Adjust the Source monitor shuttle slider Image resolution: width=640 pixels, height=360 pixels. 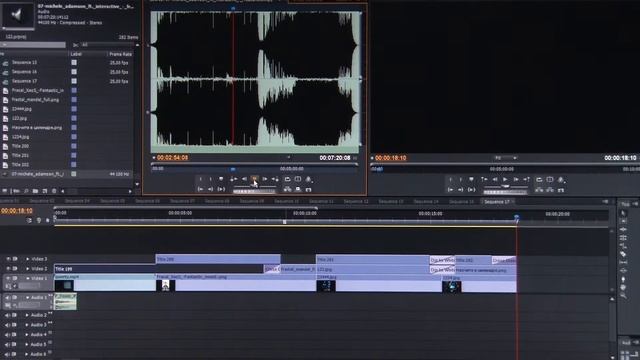coord(255,186)
